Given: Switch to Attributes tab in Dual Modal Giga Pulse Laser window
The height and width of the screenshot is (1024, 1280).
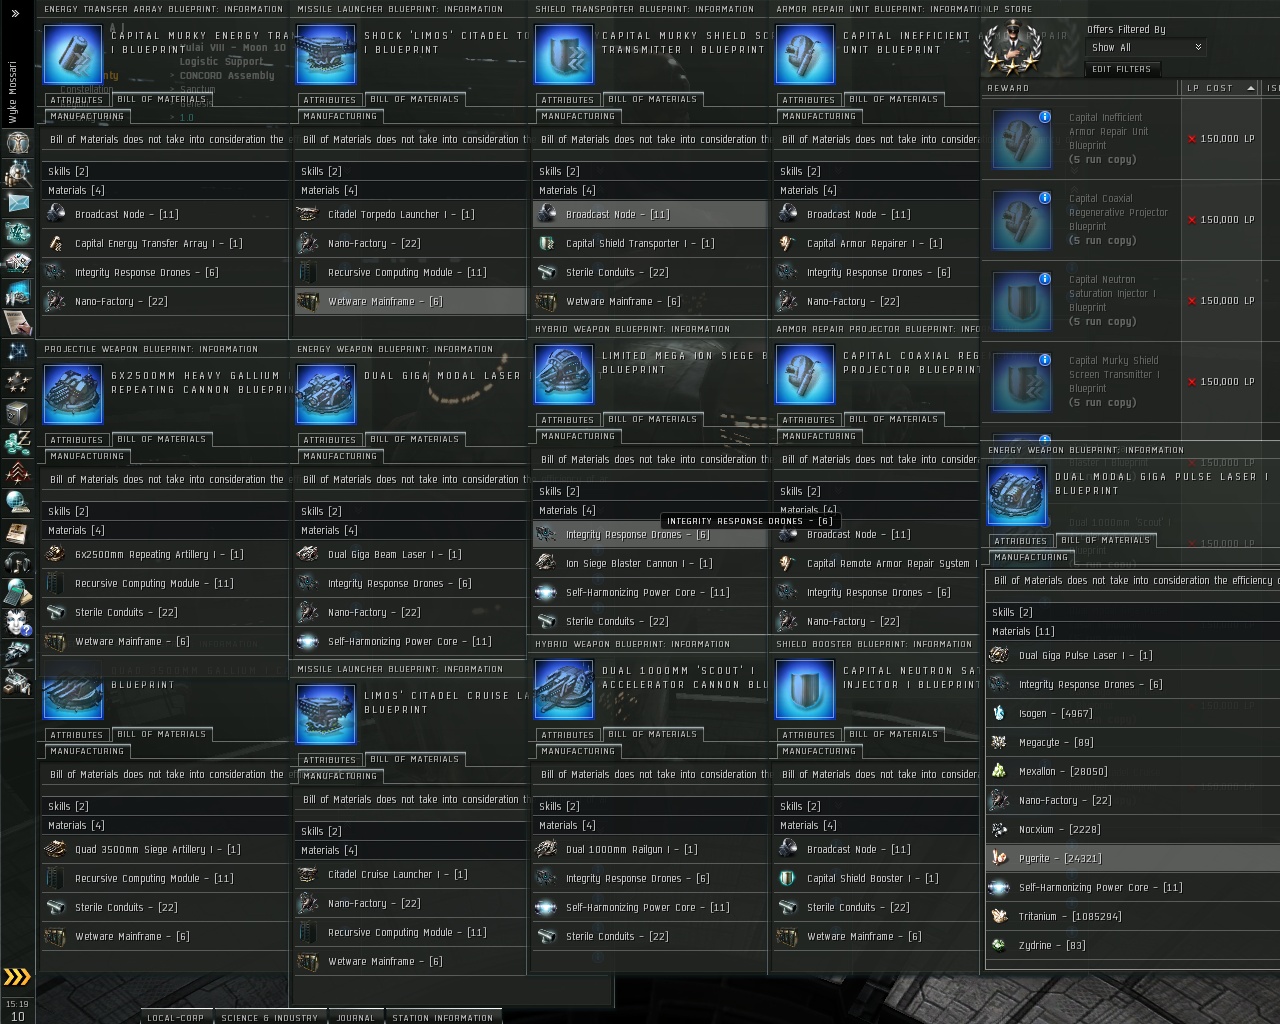Looking at the screenshot, I should click(x=1021, y=541).
